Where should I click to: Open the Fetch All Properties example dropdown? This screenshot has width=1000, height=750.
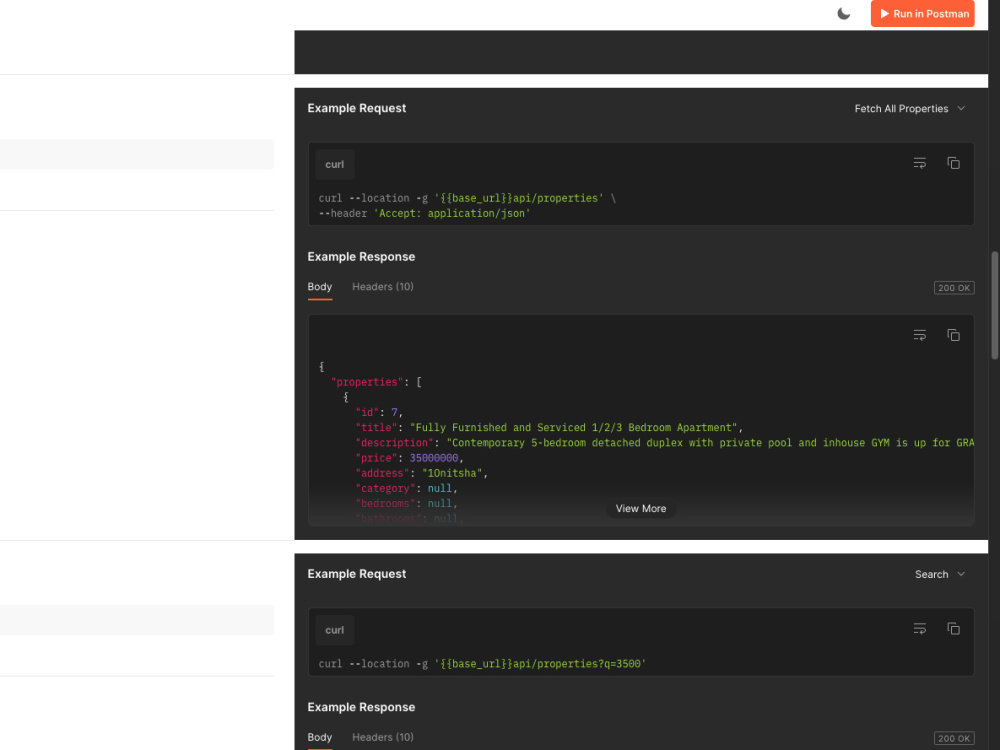click(909, 108)
